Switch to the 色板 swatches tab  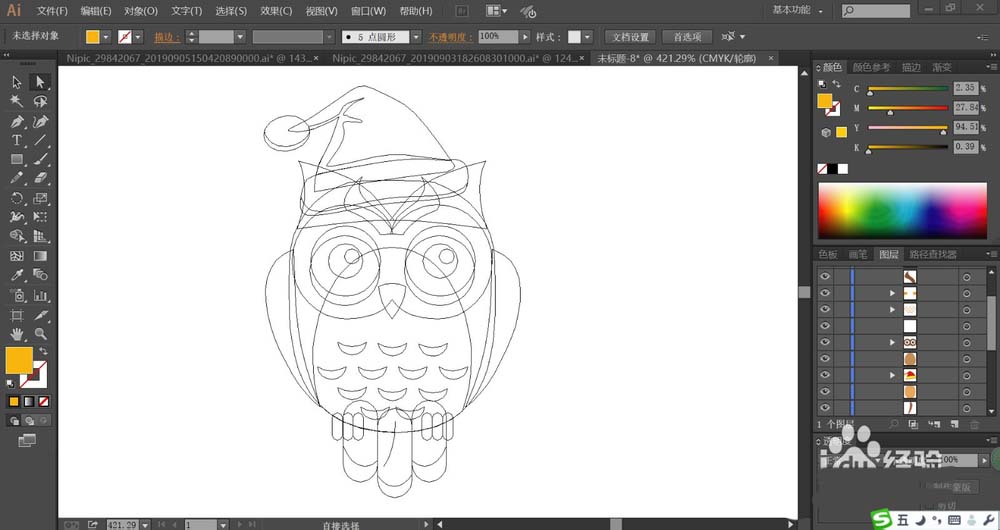tap(828, 254)
